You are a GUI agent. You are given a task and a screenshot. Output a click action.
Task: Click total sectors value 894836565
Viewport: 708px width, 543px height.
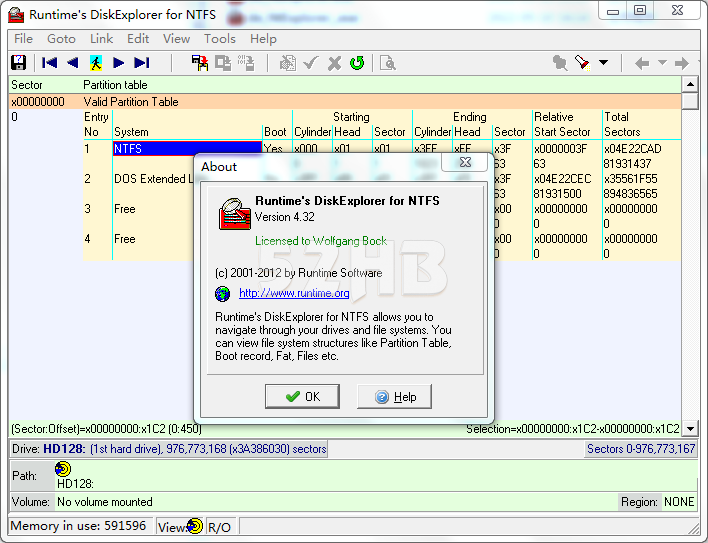pos(630,194)
